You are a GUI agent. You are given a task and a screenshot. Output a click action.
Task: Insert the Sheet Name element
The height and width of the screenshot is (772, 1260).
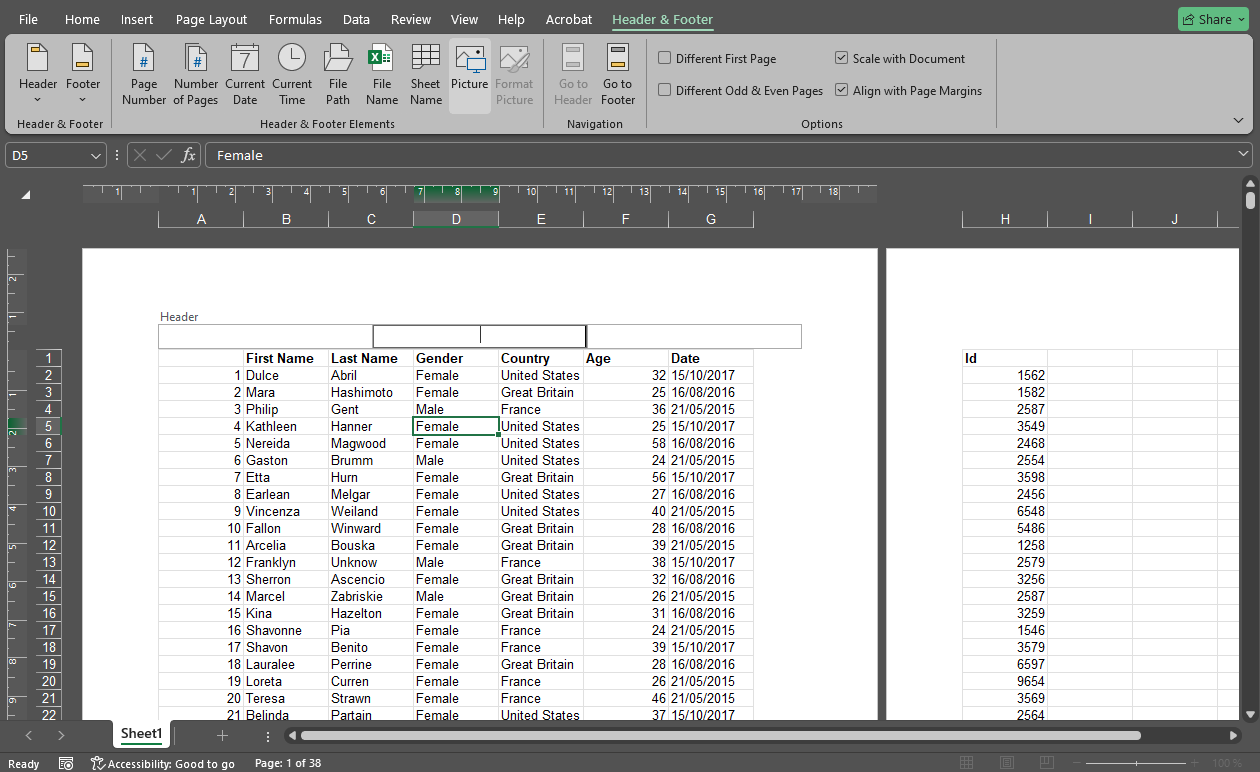pyautogui.click(x=426, y=74)
